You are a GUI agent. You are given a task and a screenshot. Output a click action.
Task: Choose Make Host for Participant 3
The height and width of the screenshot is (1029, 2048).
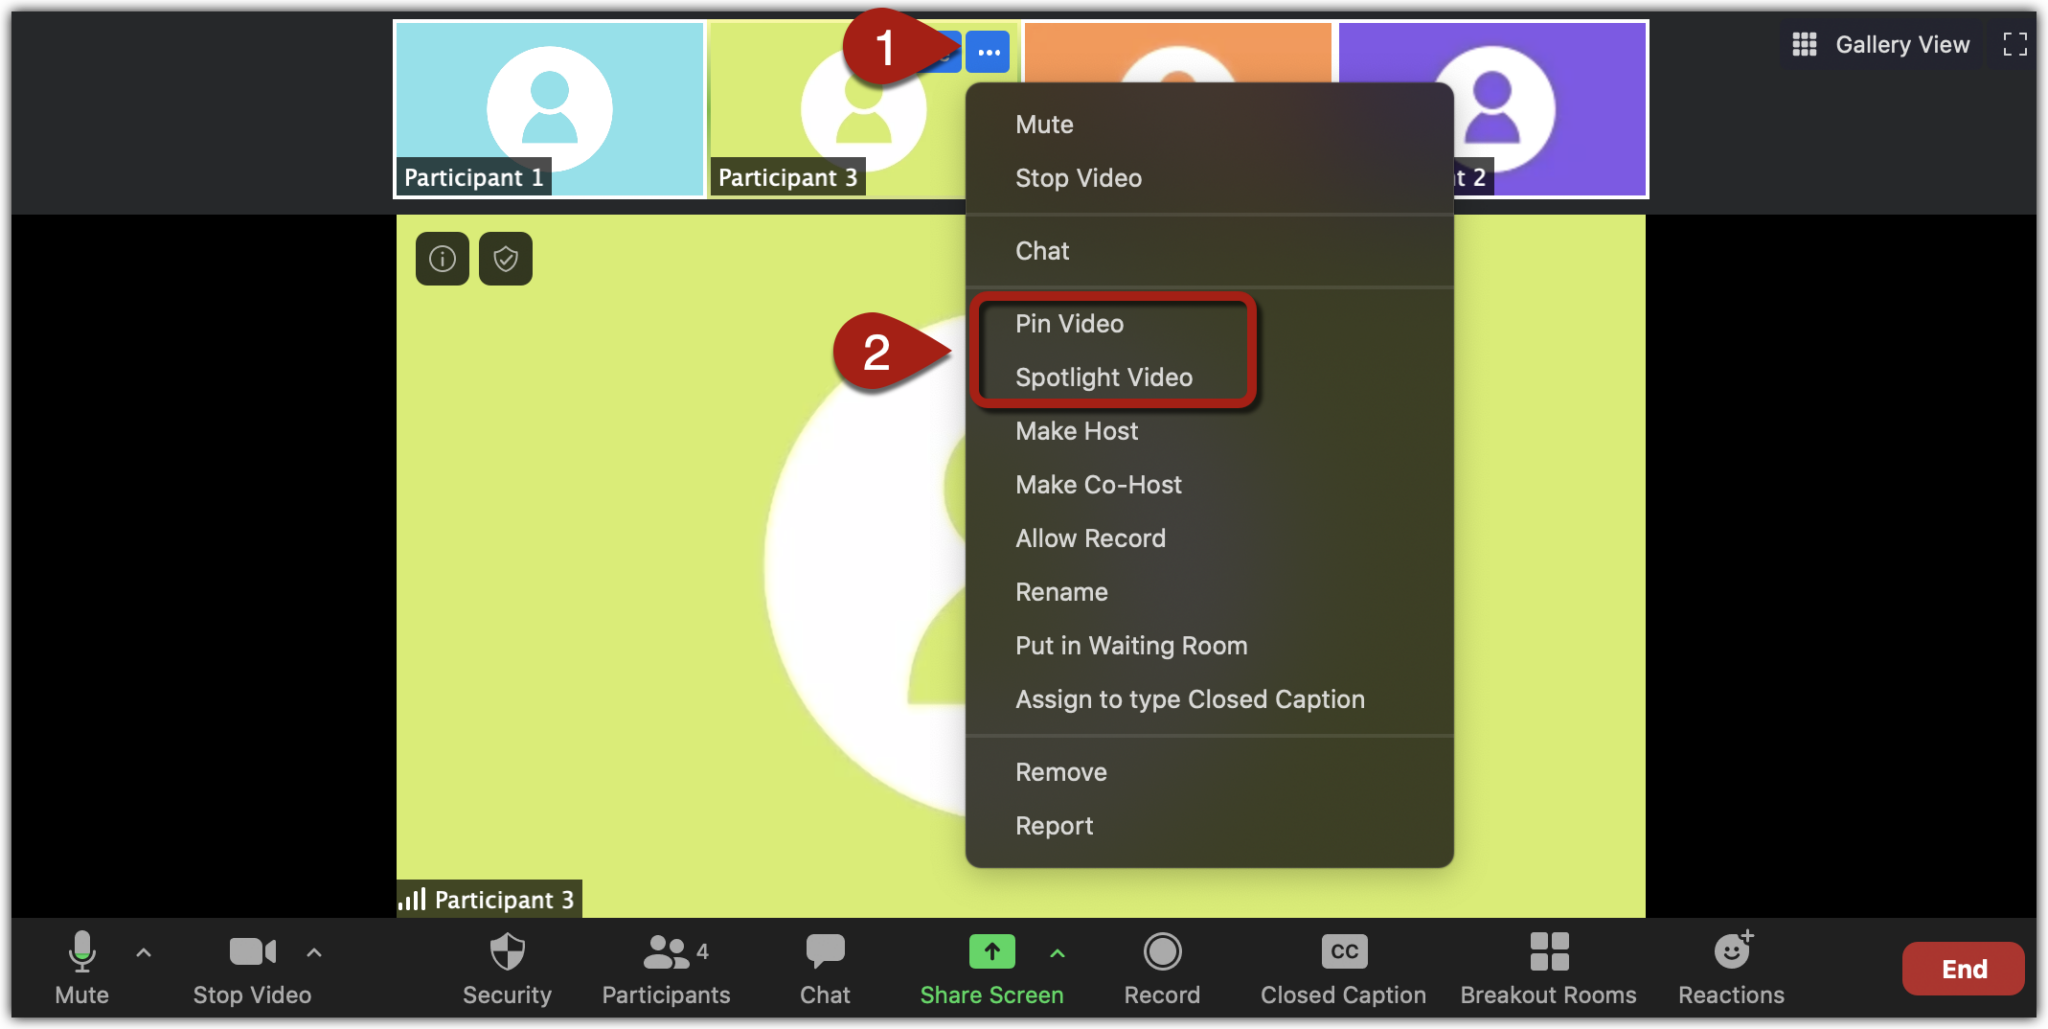point(1076,431)
